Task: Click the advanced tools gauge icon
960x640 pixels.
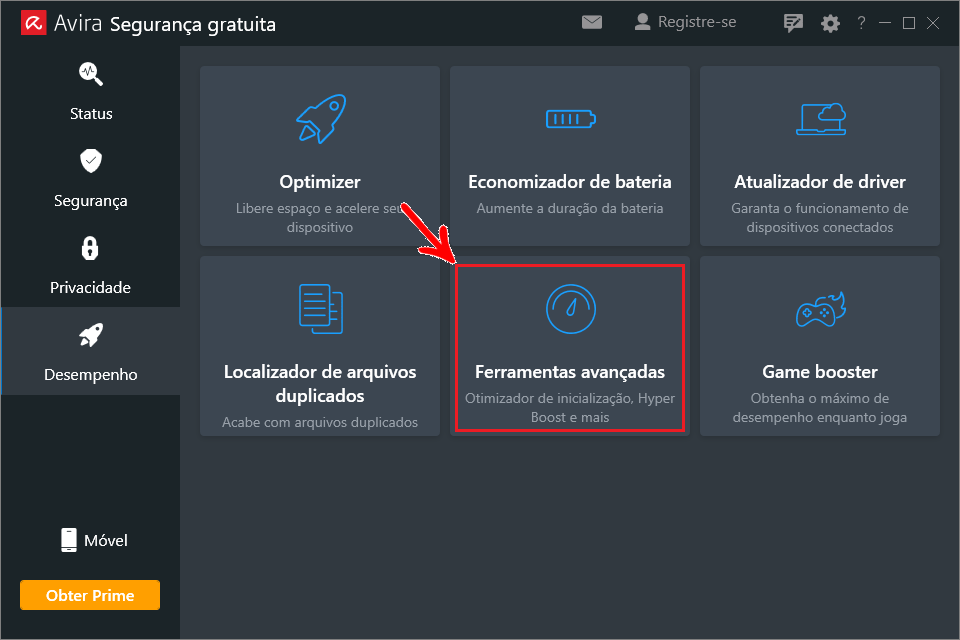Action: click(571, 309)
